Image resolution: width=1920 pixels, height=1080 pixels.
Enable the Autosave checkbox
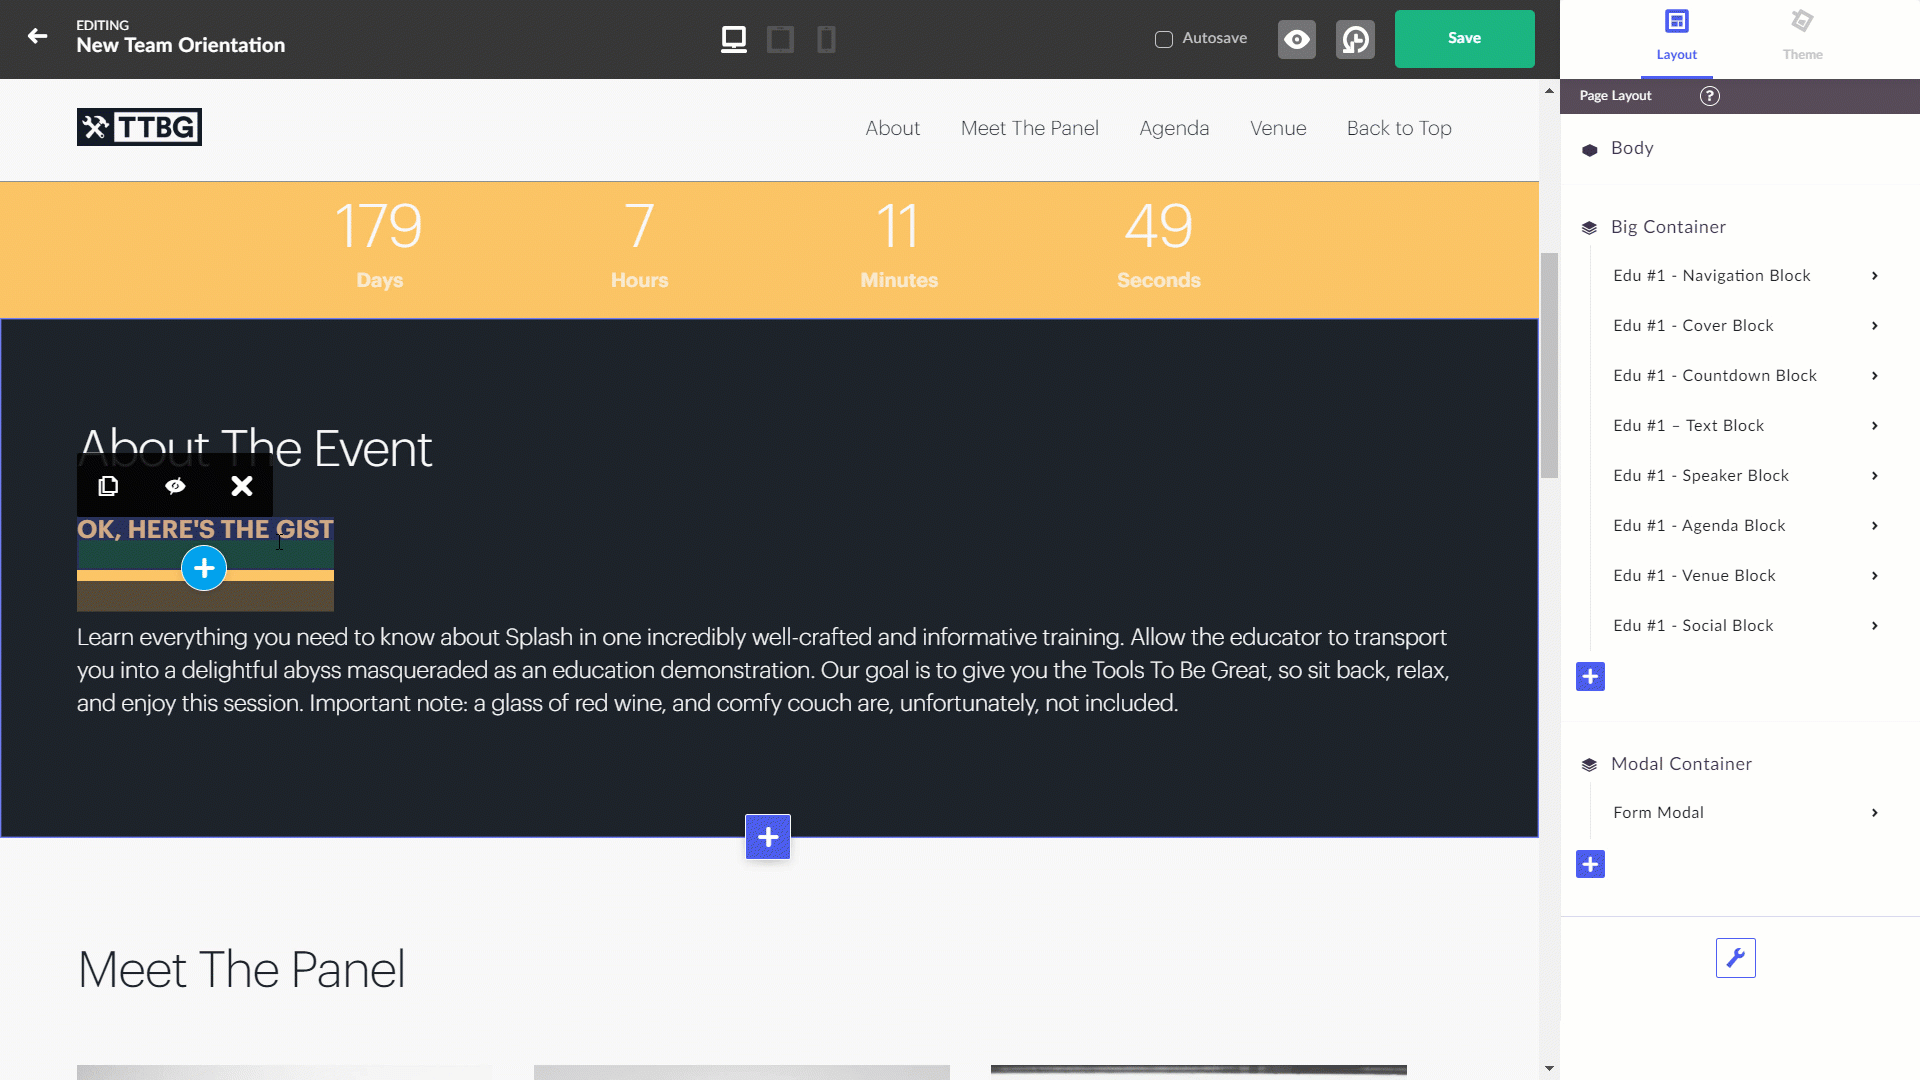(x=1164, y=39)
